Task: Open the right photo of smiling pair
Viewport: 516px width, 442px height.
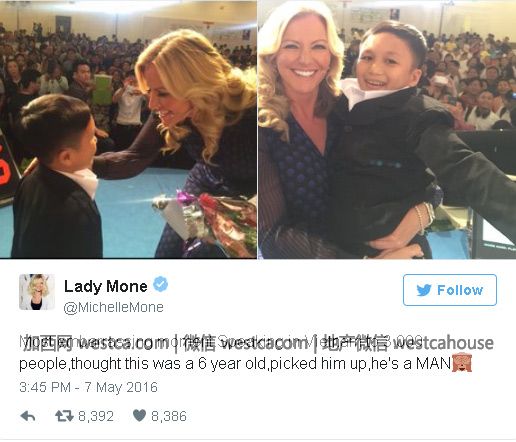Action: pyautogui.click(x=387, y=129)
